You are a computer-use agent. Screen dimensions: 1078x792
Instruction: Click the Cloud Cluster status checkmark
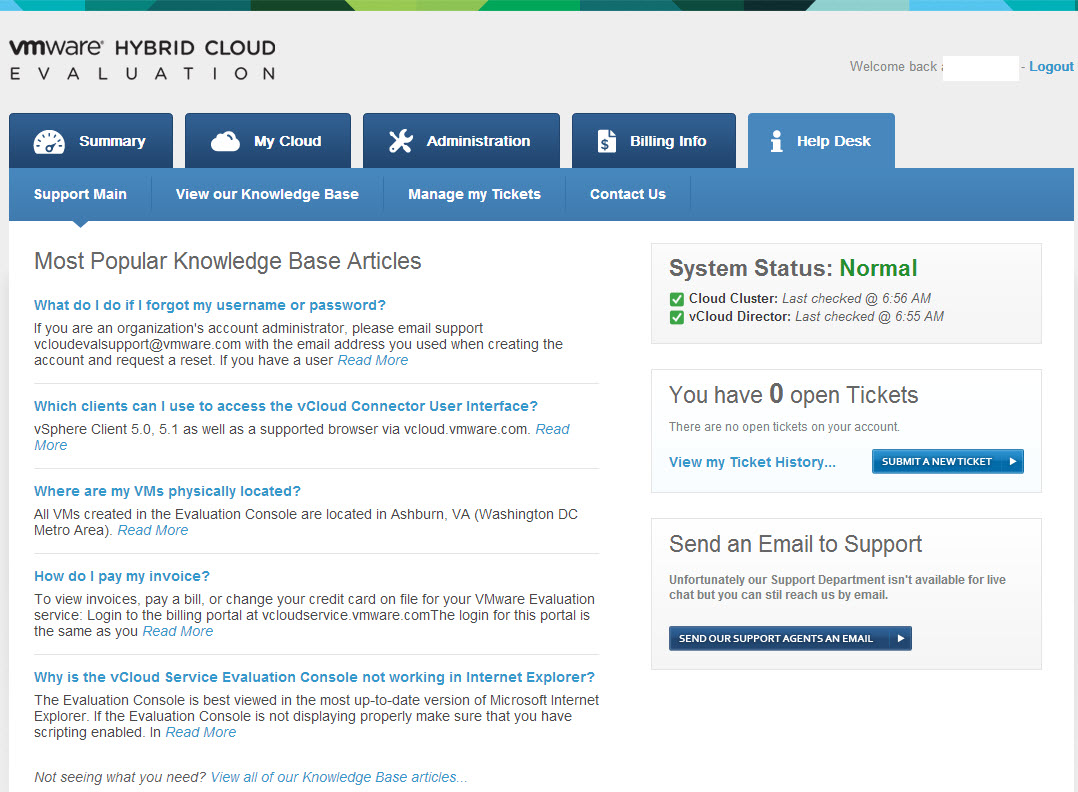pos(676,299)
